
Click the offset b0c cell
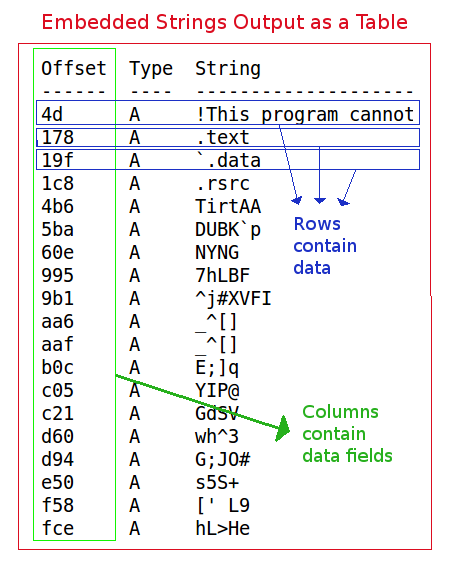pyautogui.click(x=57, y=368)
